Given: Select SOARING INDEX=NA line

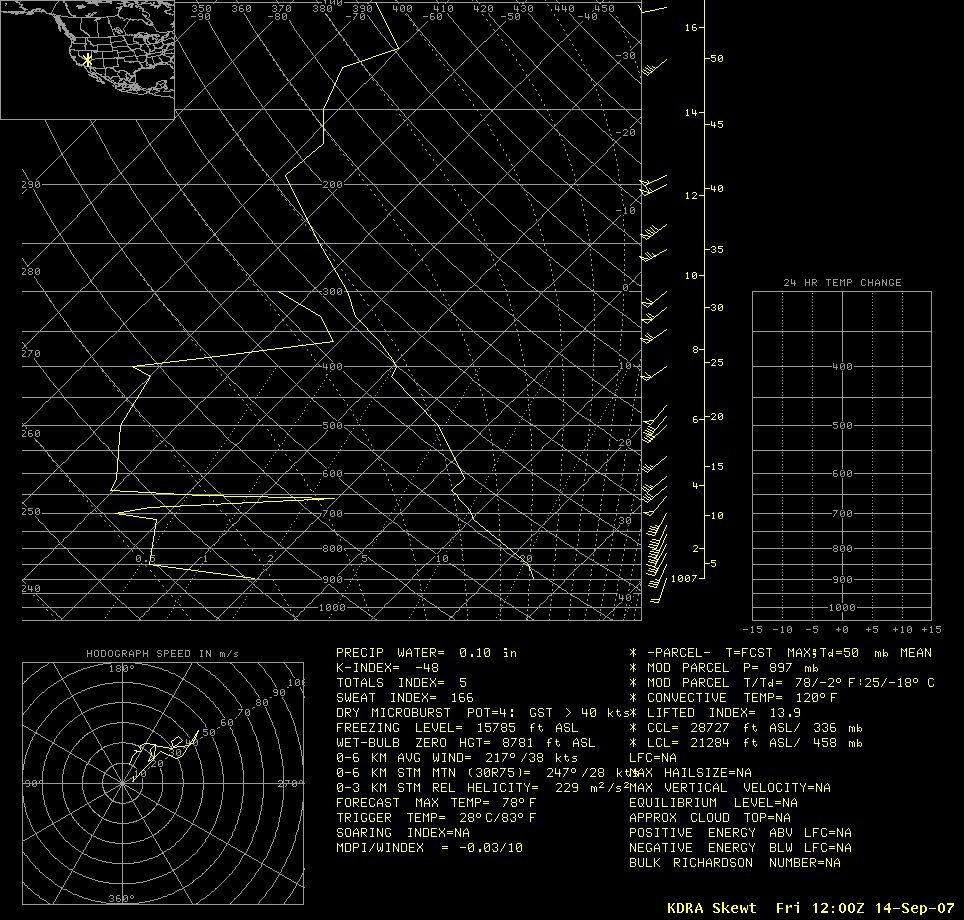Looking at the screenshot, I should click(403, 833).
